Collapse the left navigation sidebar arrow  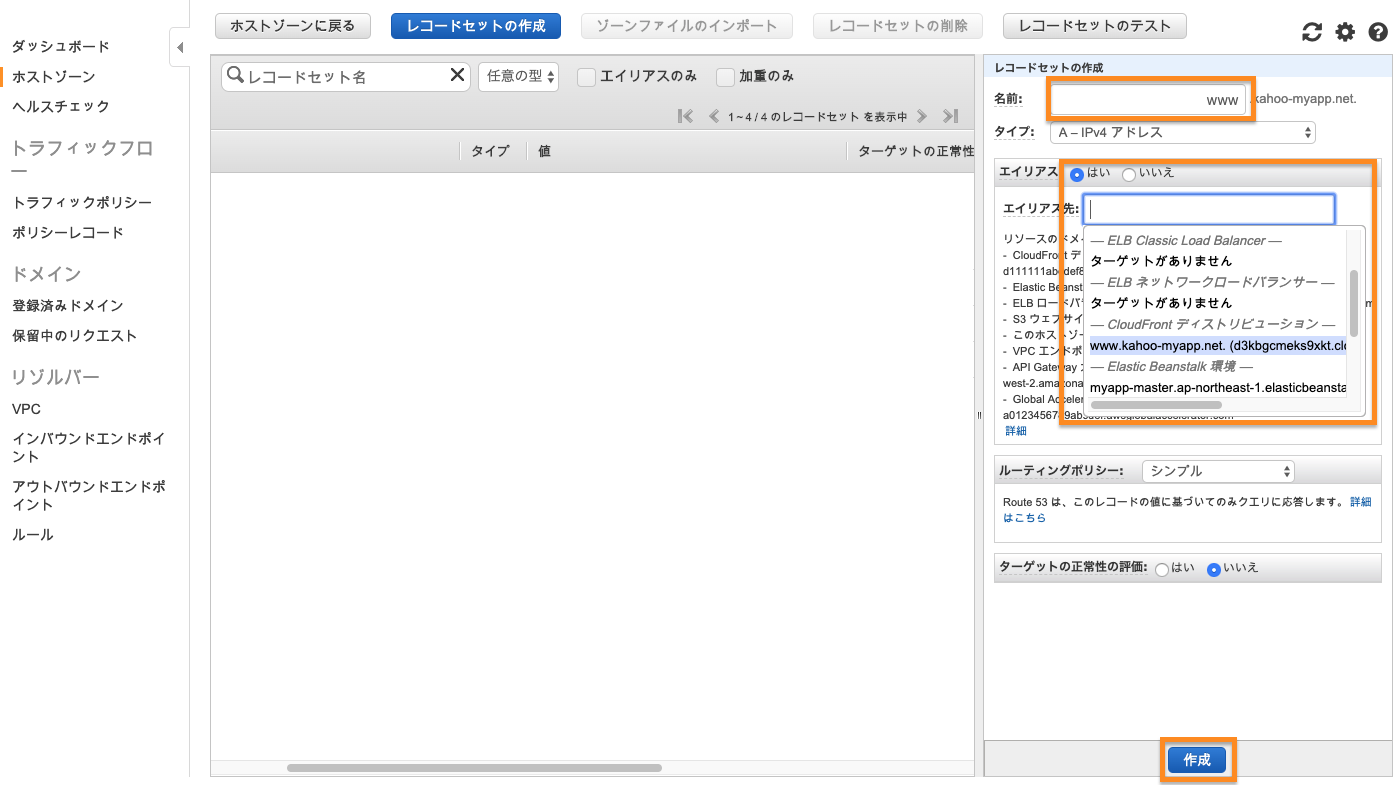pyautogui.click(x=179, y=47)
